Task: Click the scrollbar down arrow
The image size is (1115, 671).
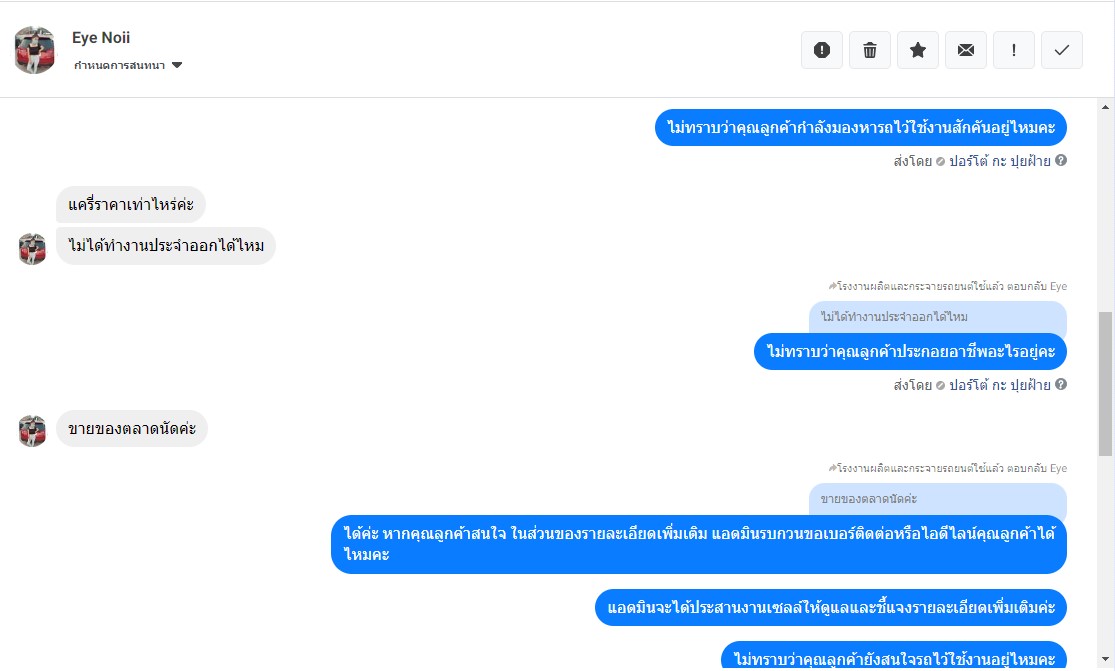Action: pos(1105,660)
